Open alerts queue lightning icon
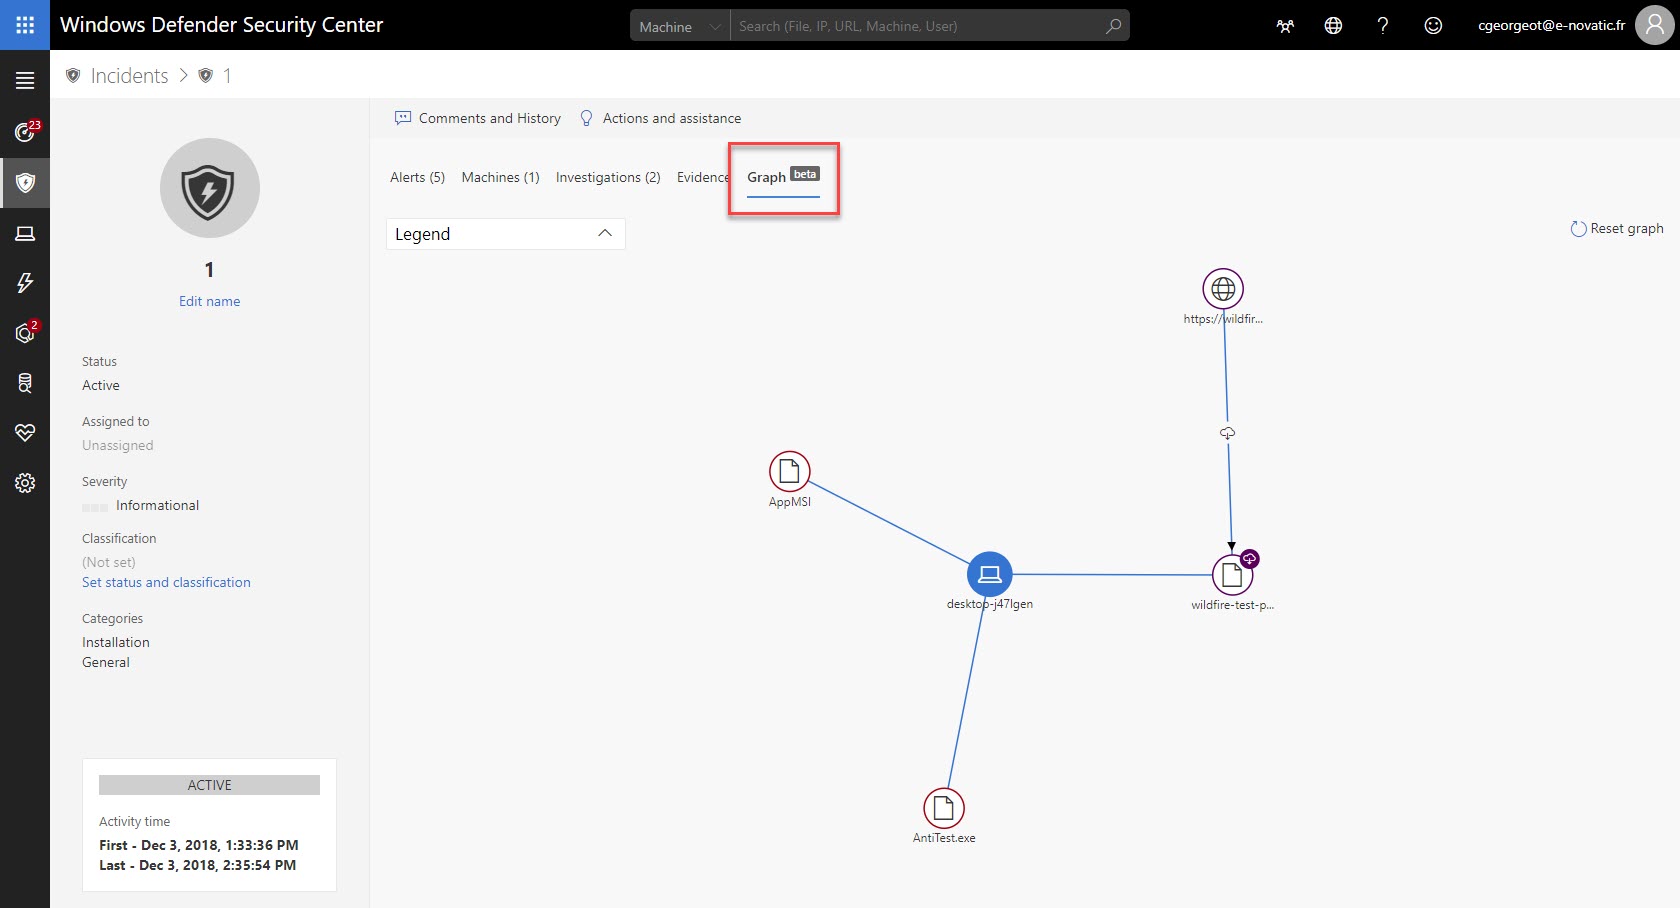 [x=25, y=283]
